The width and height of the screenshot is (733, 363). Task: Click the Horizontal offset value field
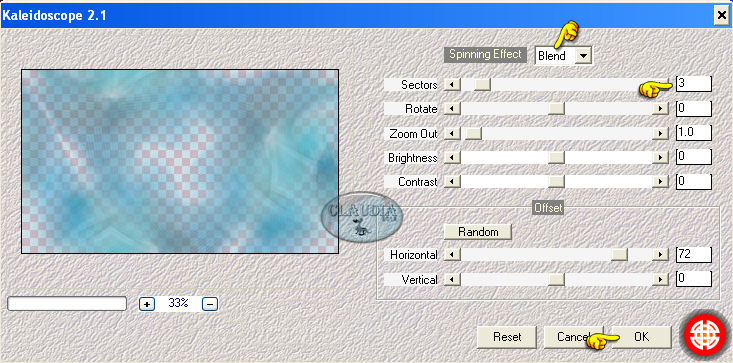click(x=694, y=255)
